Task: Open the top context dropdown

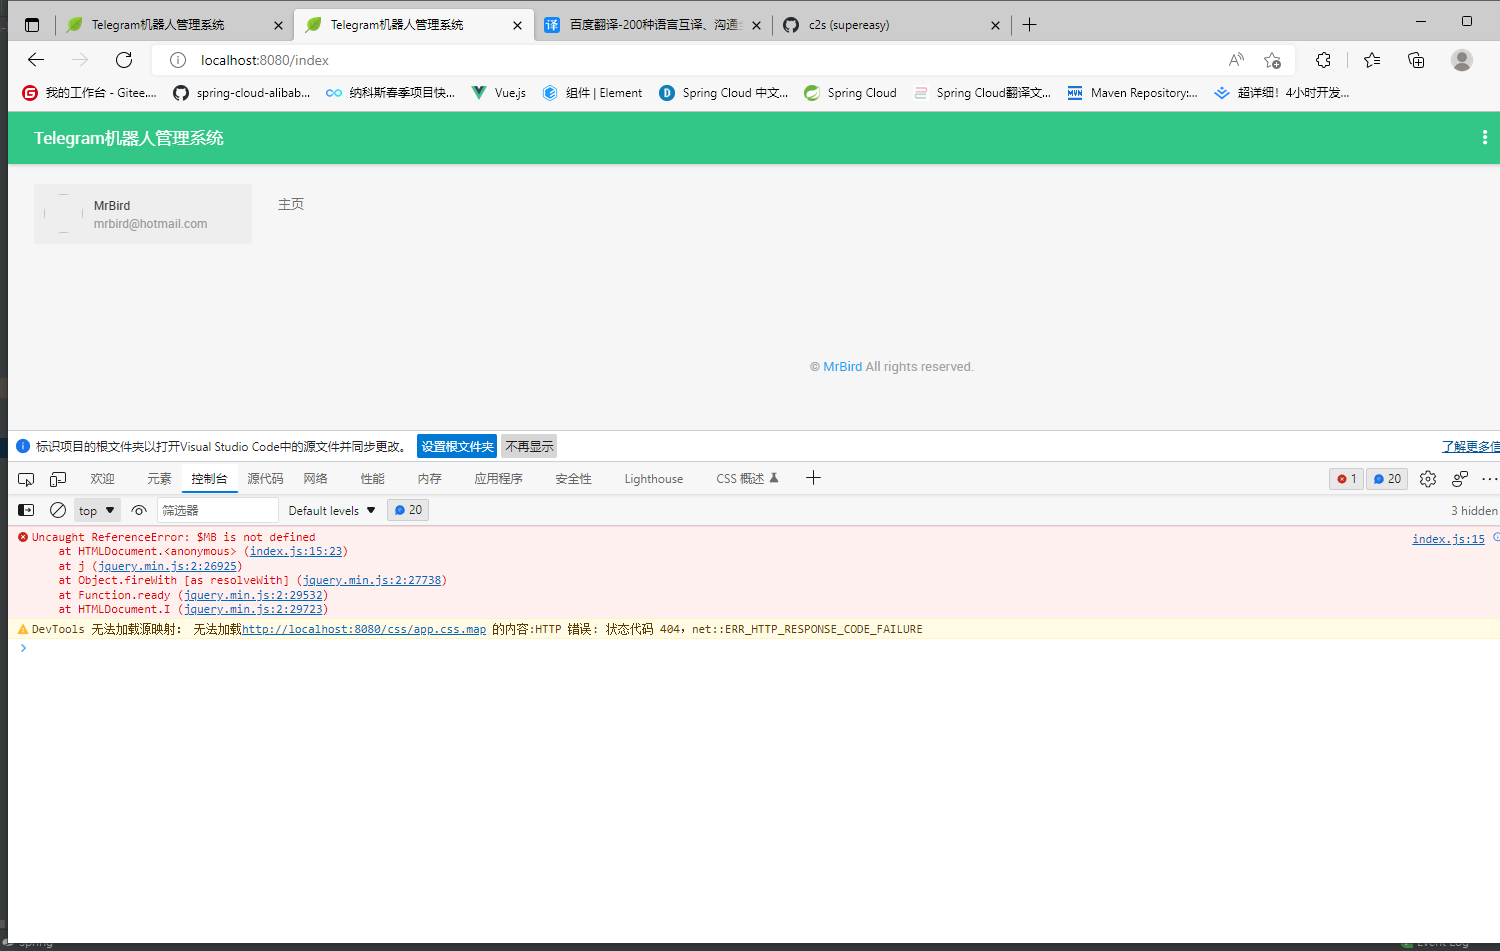Action: [x=97, y=510]
